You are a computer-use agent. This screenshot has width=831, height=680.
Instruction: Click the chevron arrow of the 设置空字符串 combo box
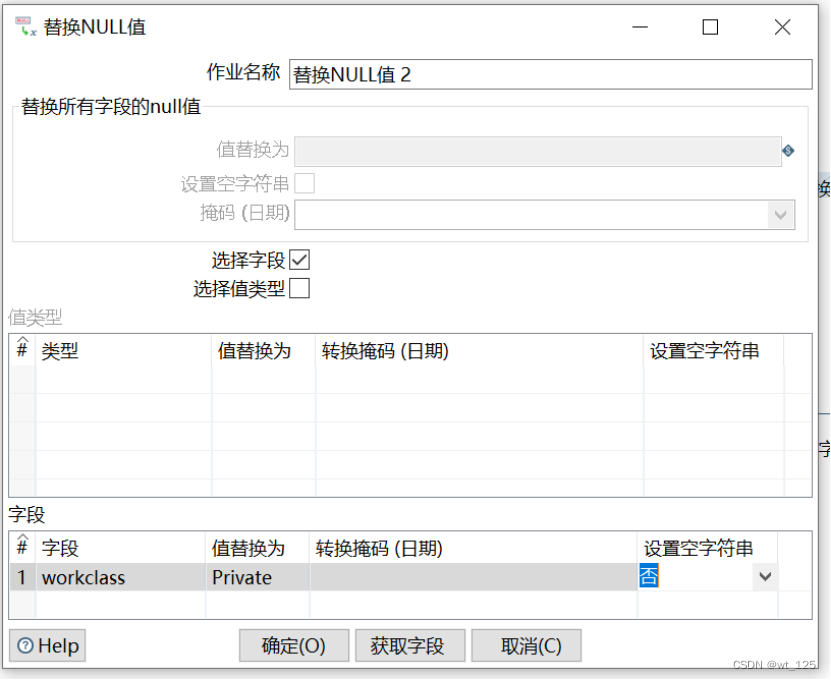point(763,577)
